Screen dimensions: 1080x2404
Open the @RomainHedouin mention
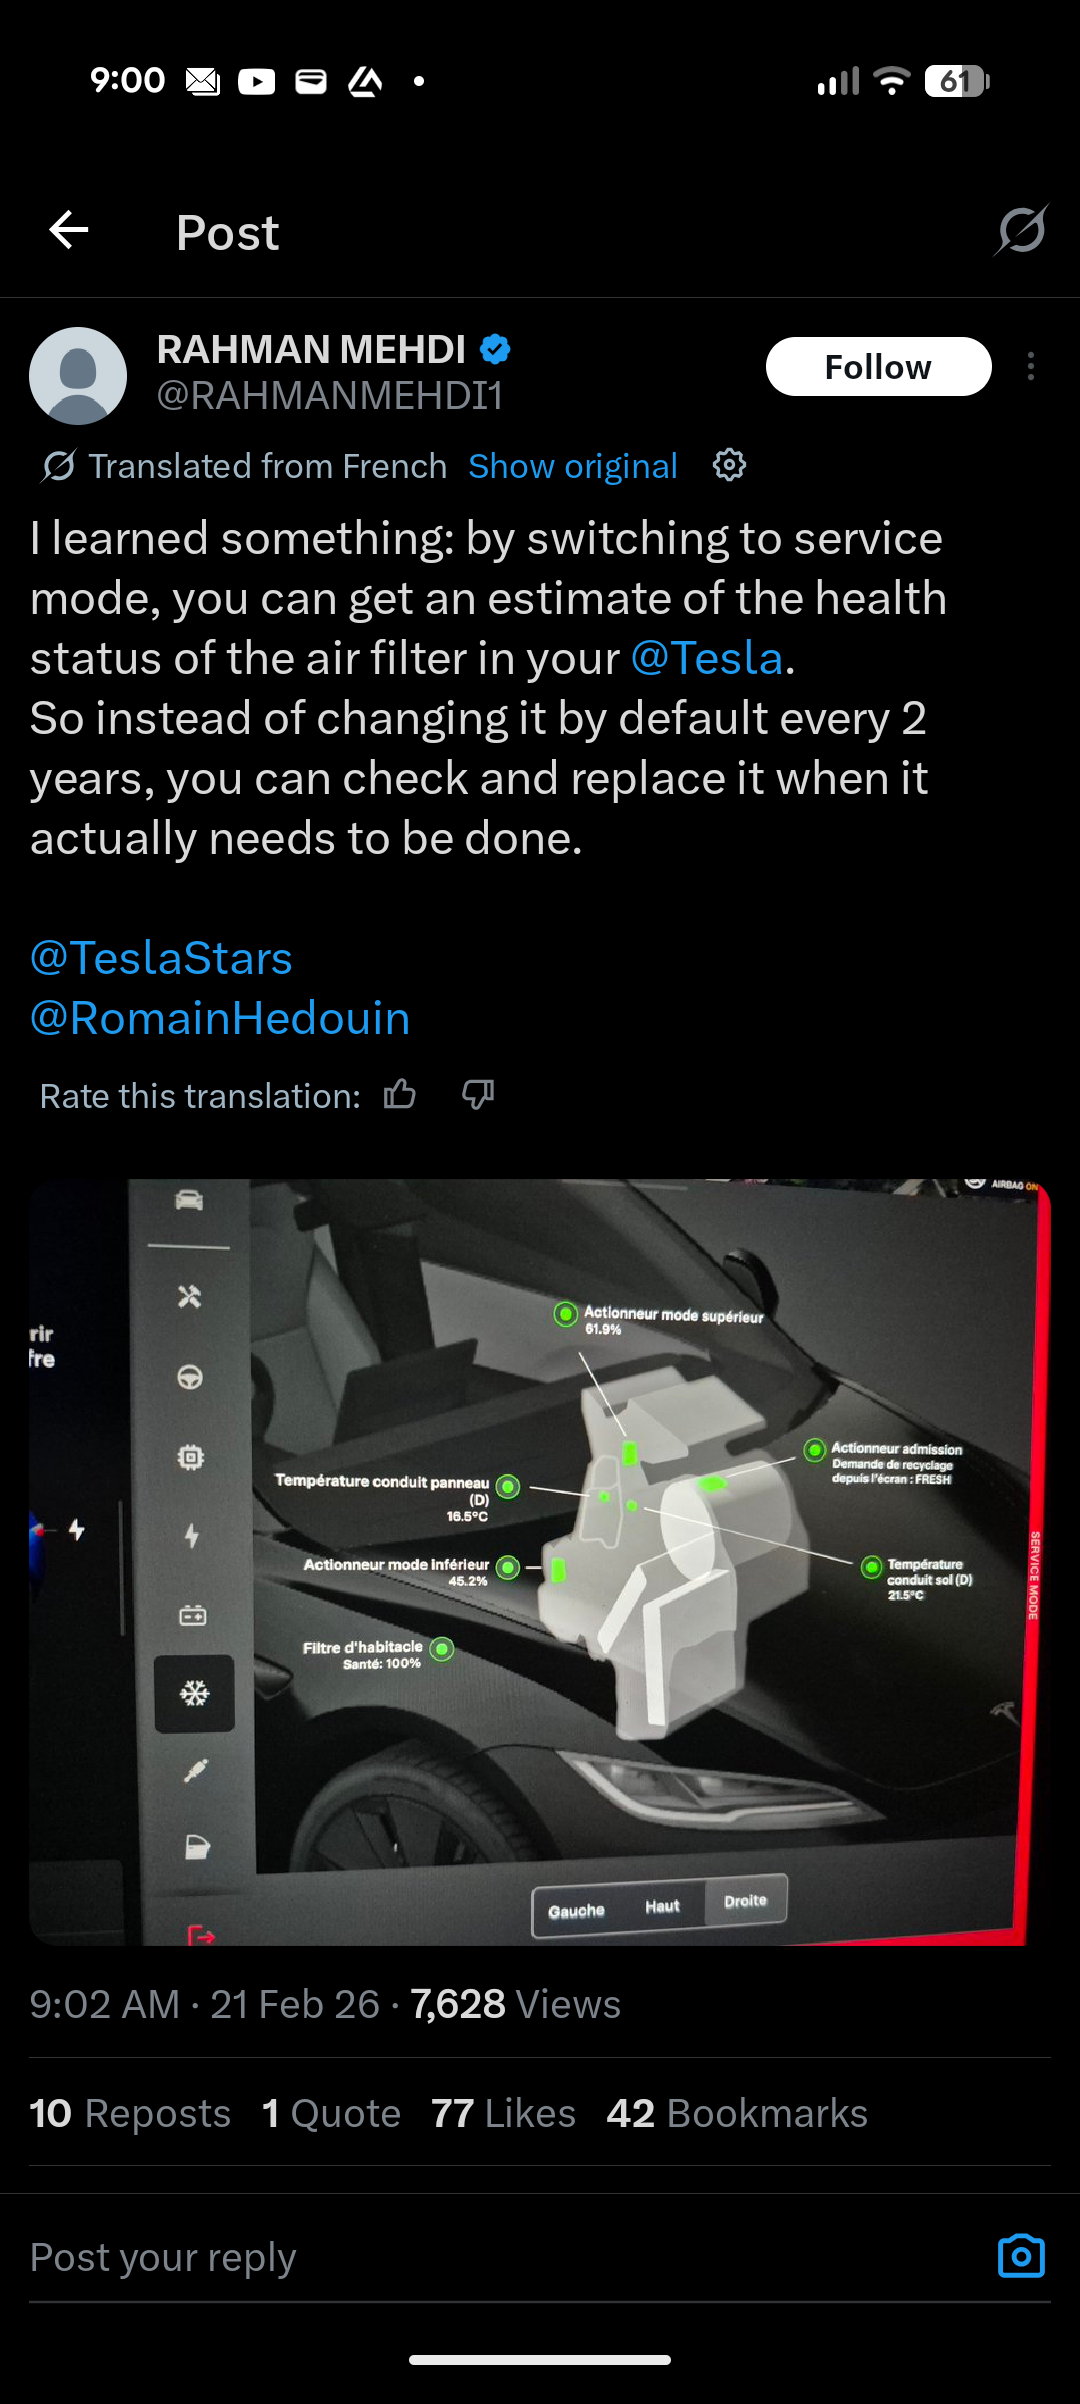(x=220, y=1018)
